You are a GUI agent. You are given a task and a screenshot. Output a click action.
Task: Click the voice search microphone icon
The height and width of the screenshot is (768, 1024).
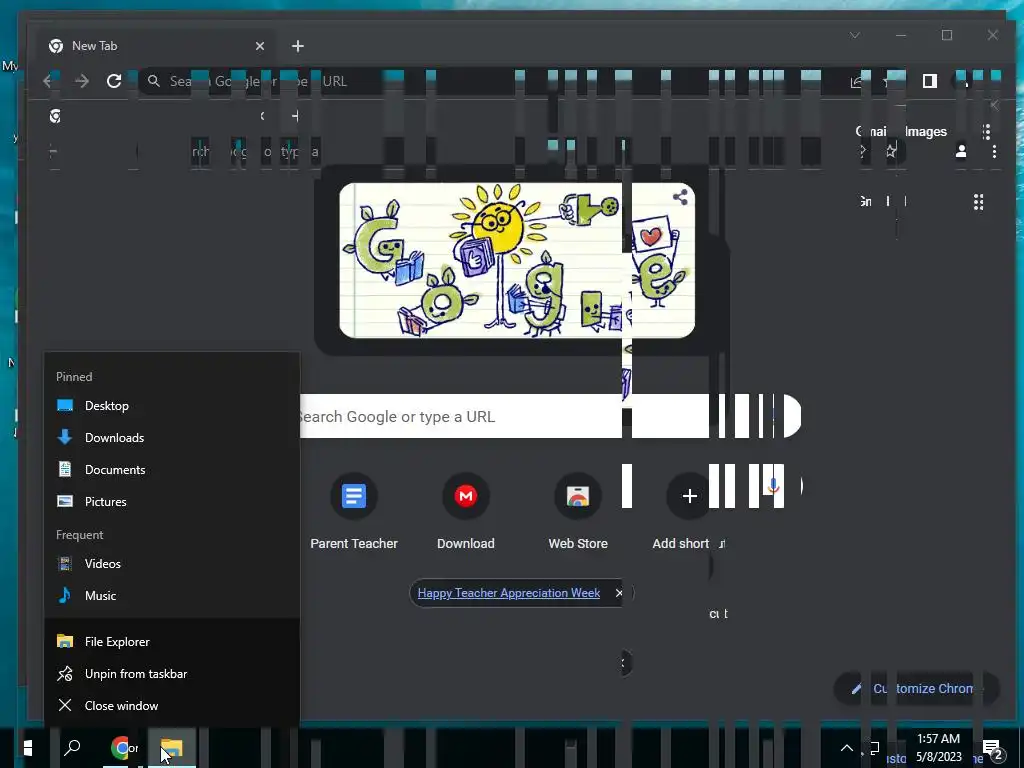point(773,487)
